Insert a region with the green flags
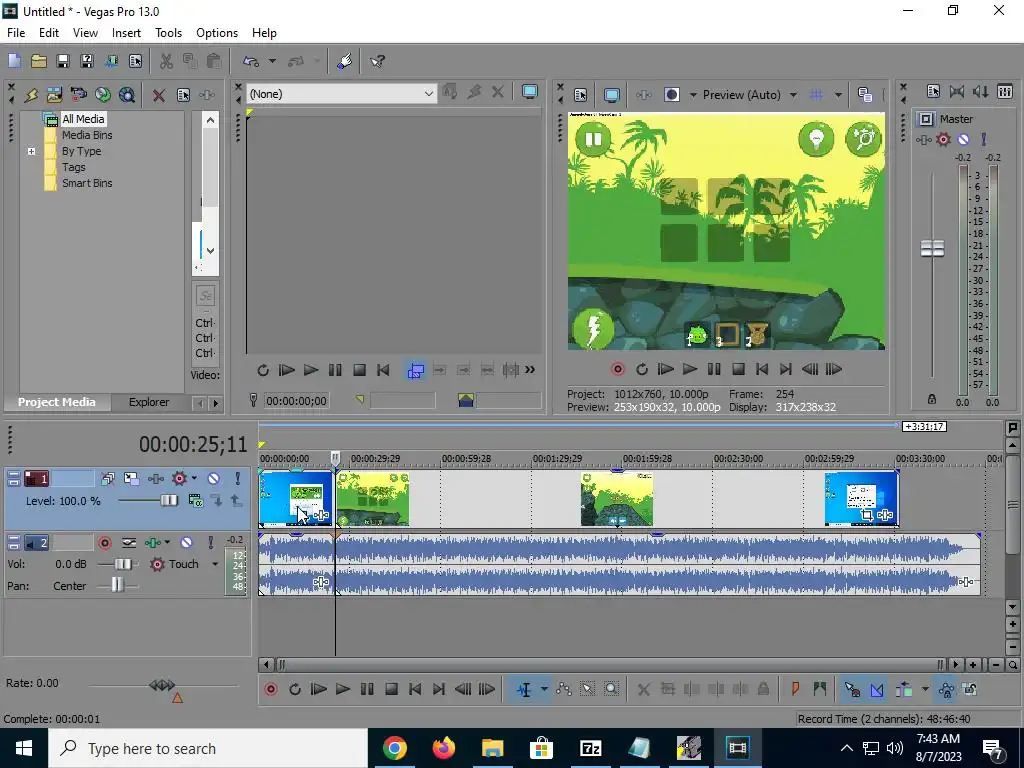 coord(820,689)
